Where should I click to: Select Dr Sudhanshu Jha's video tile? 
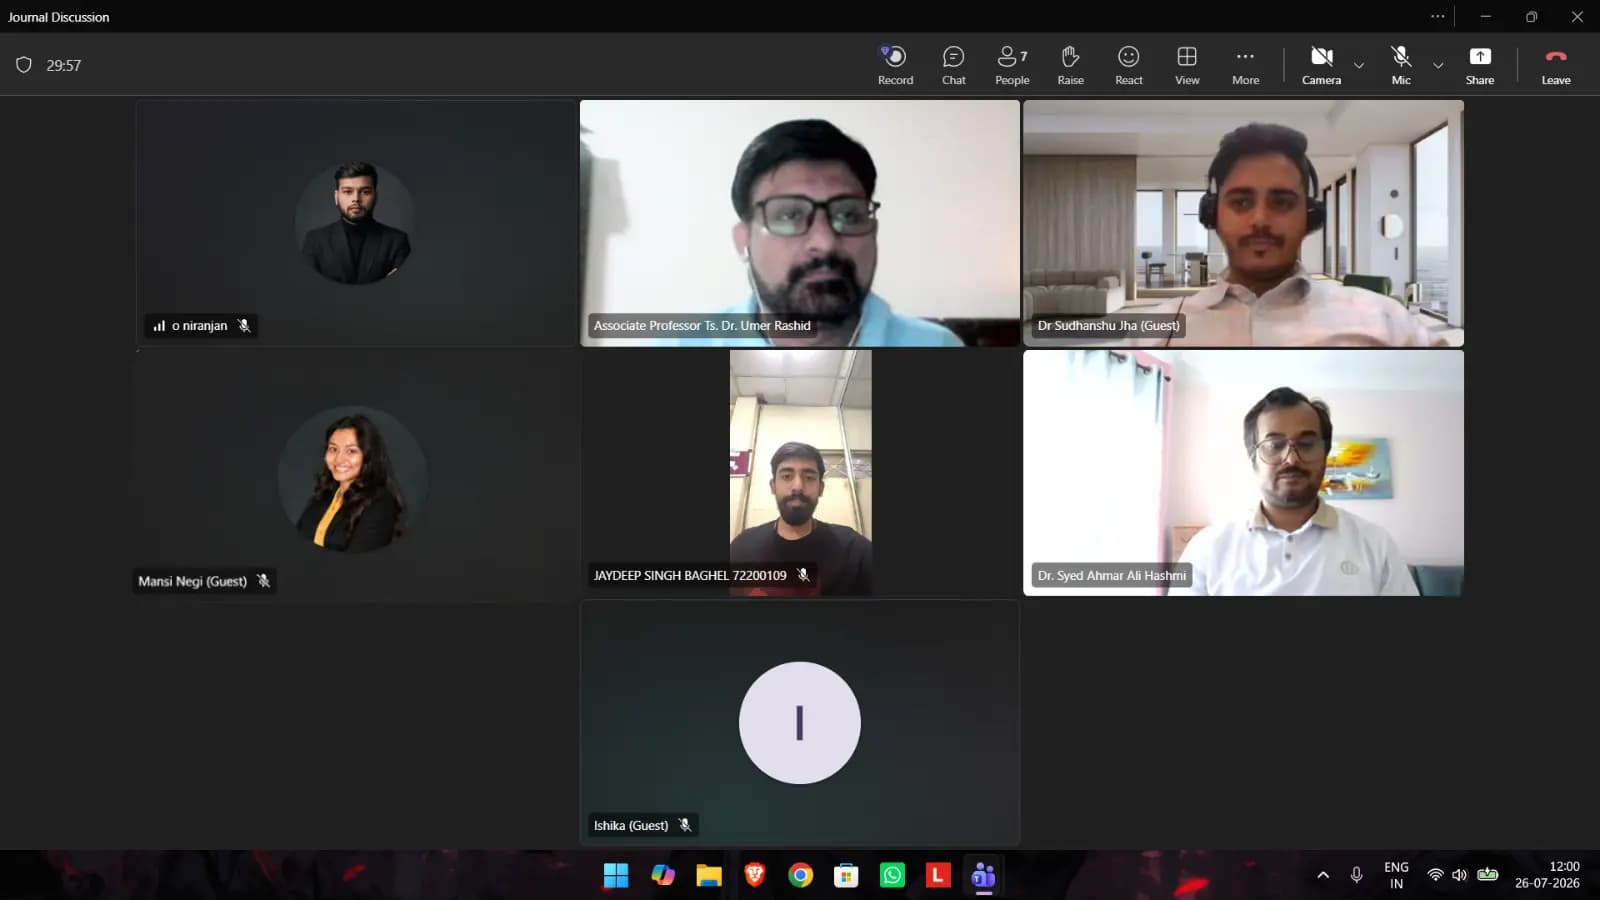1243,223
